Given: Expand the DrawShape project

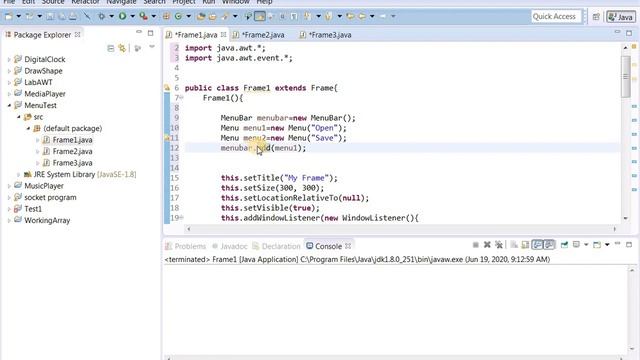Looking at the screenshot, I should point(9,71).
